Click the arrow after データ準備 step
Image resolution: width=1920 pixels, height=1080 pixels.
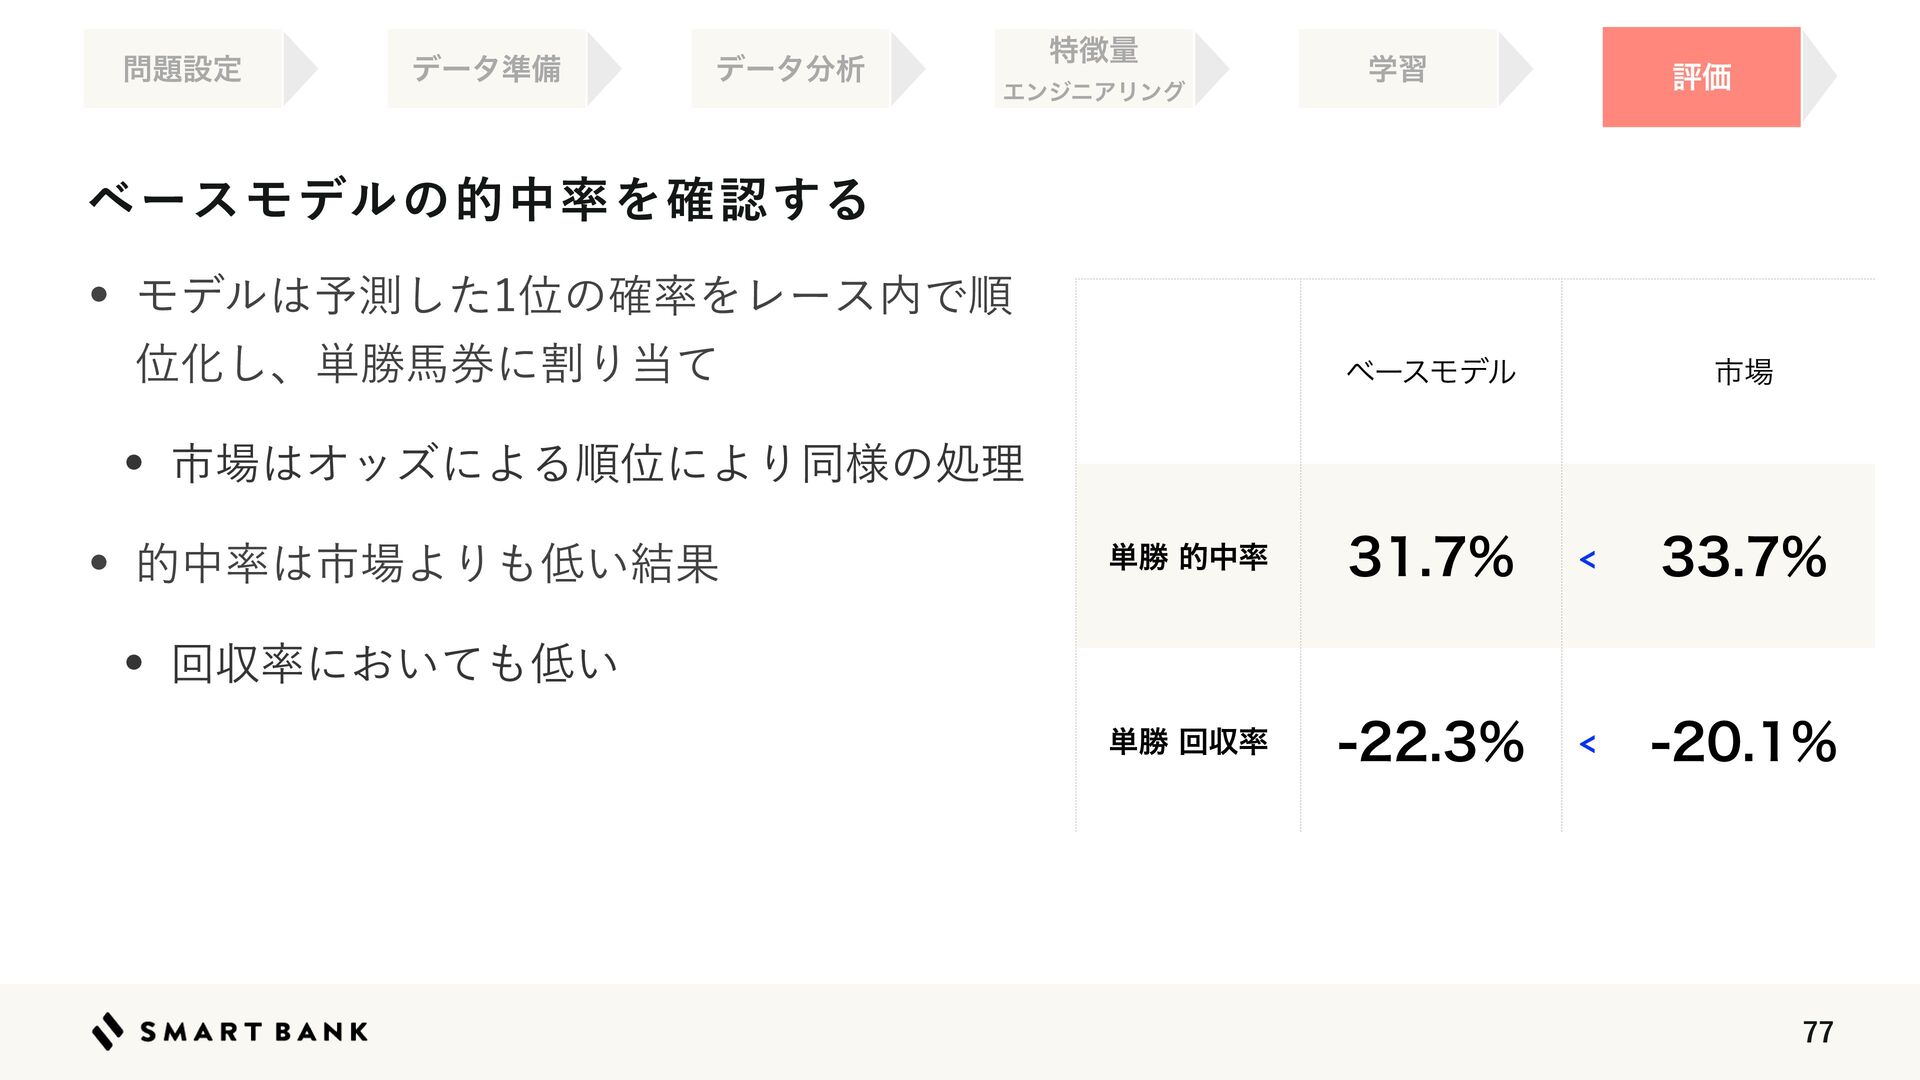603,69
